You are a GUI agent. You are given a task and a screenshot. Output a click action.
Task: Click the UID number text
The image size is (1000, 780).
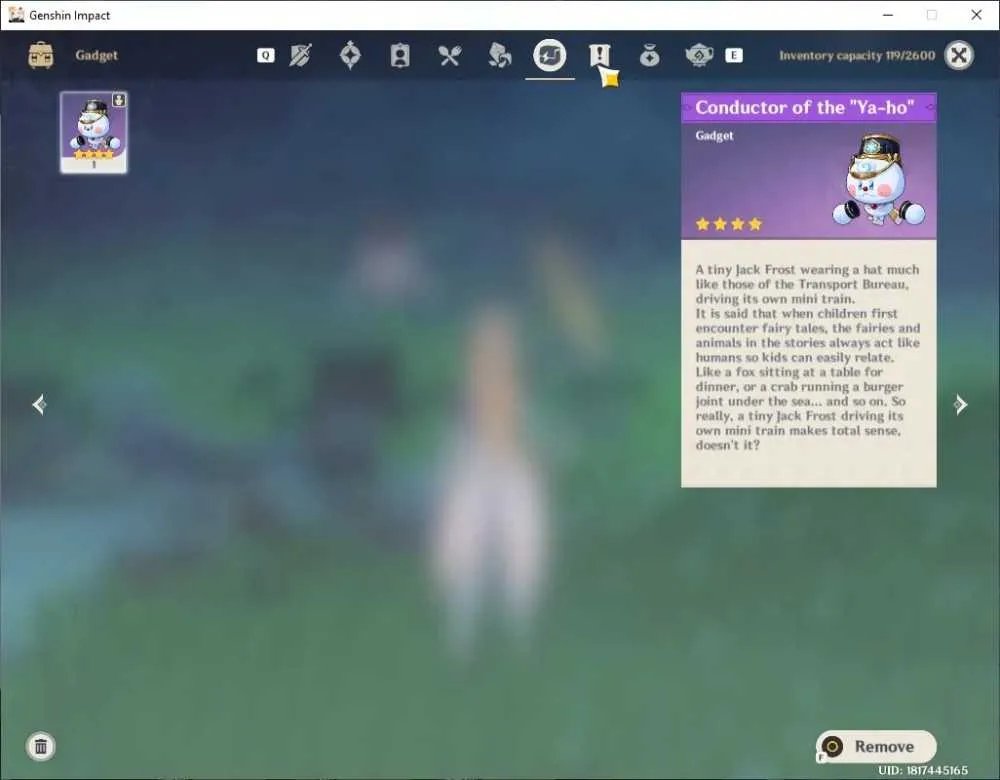923,770
